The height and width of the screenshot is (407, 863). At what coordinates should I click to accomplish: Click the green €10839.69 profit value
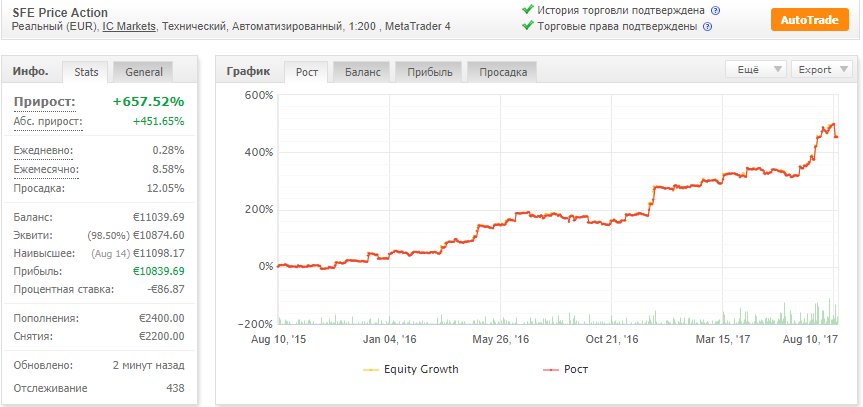coord(159,271)
